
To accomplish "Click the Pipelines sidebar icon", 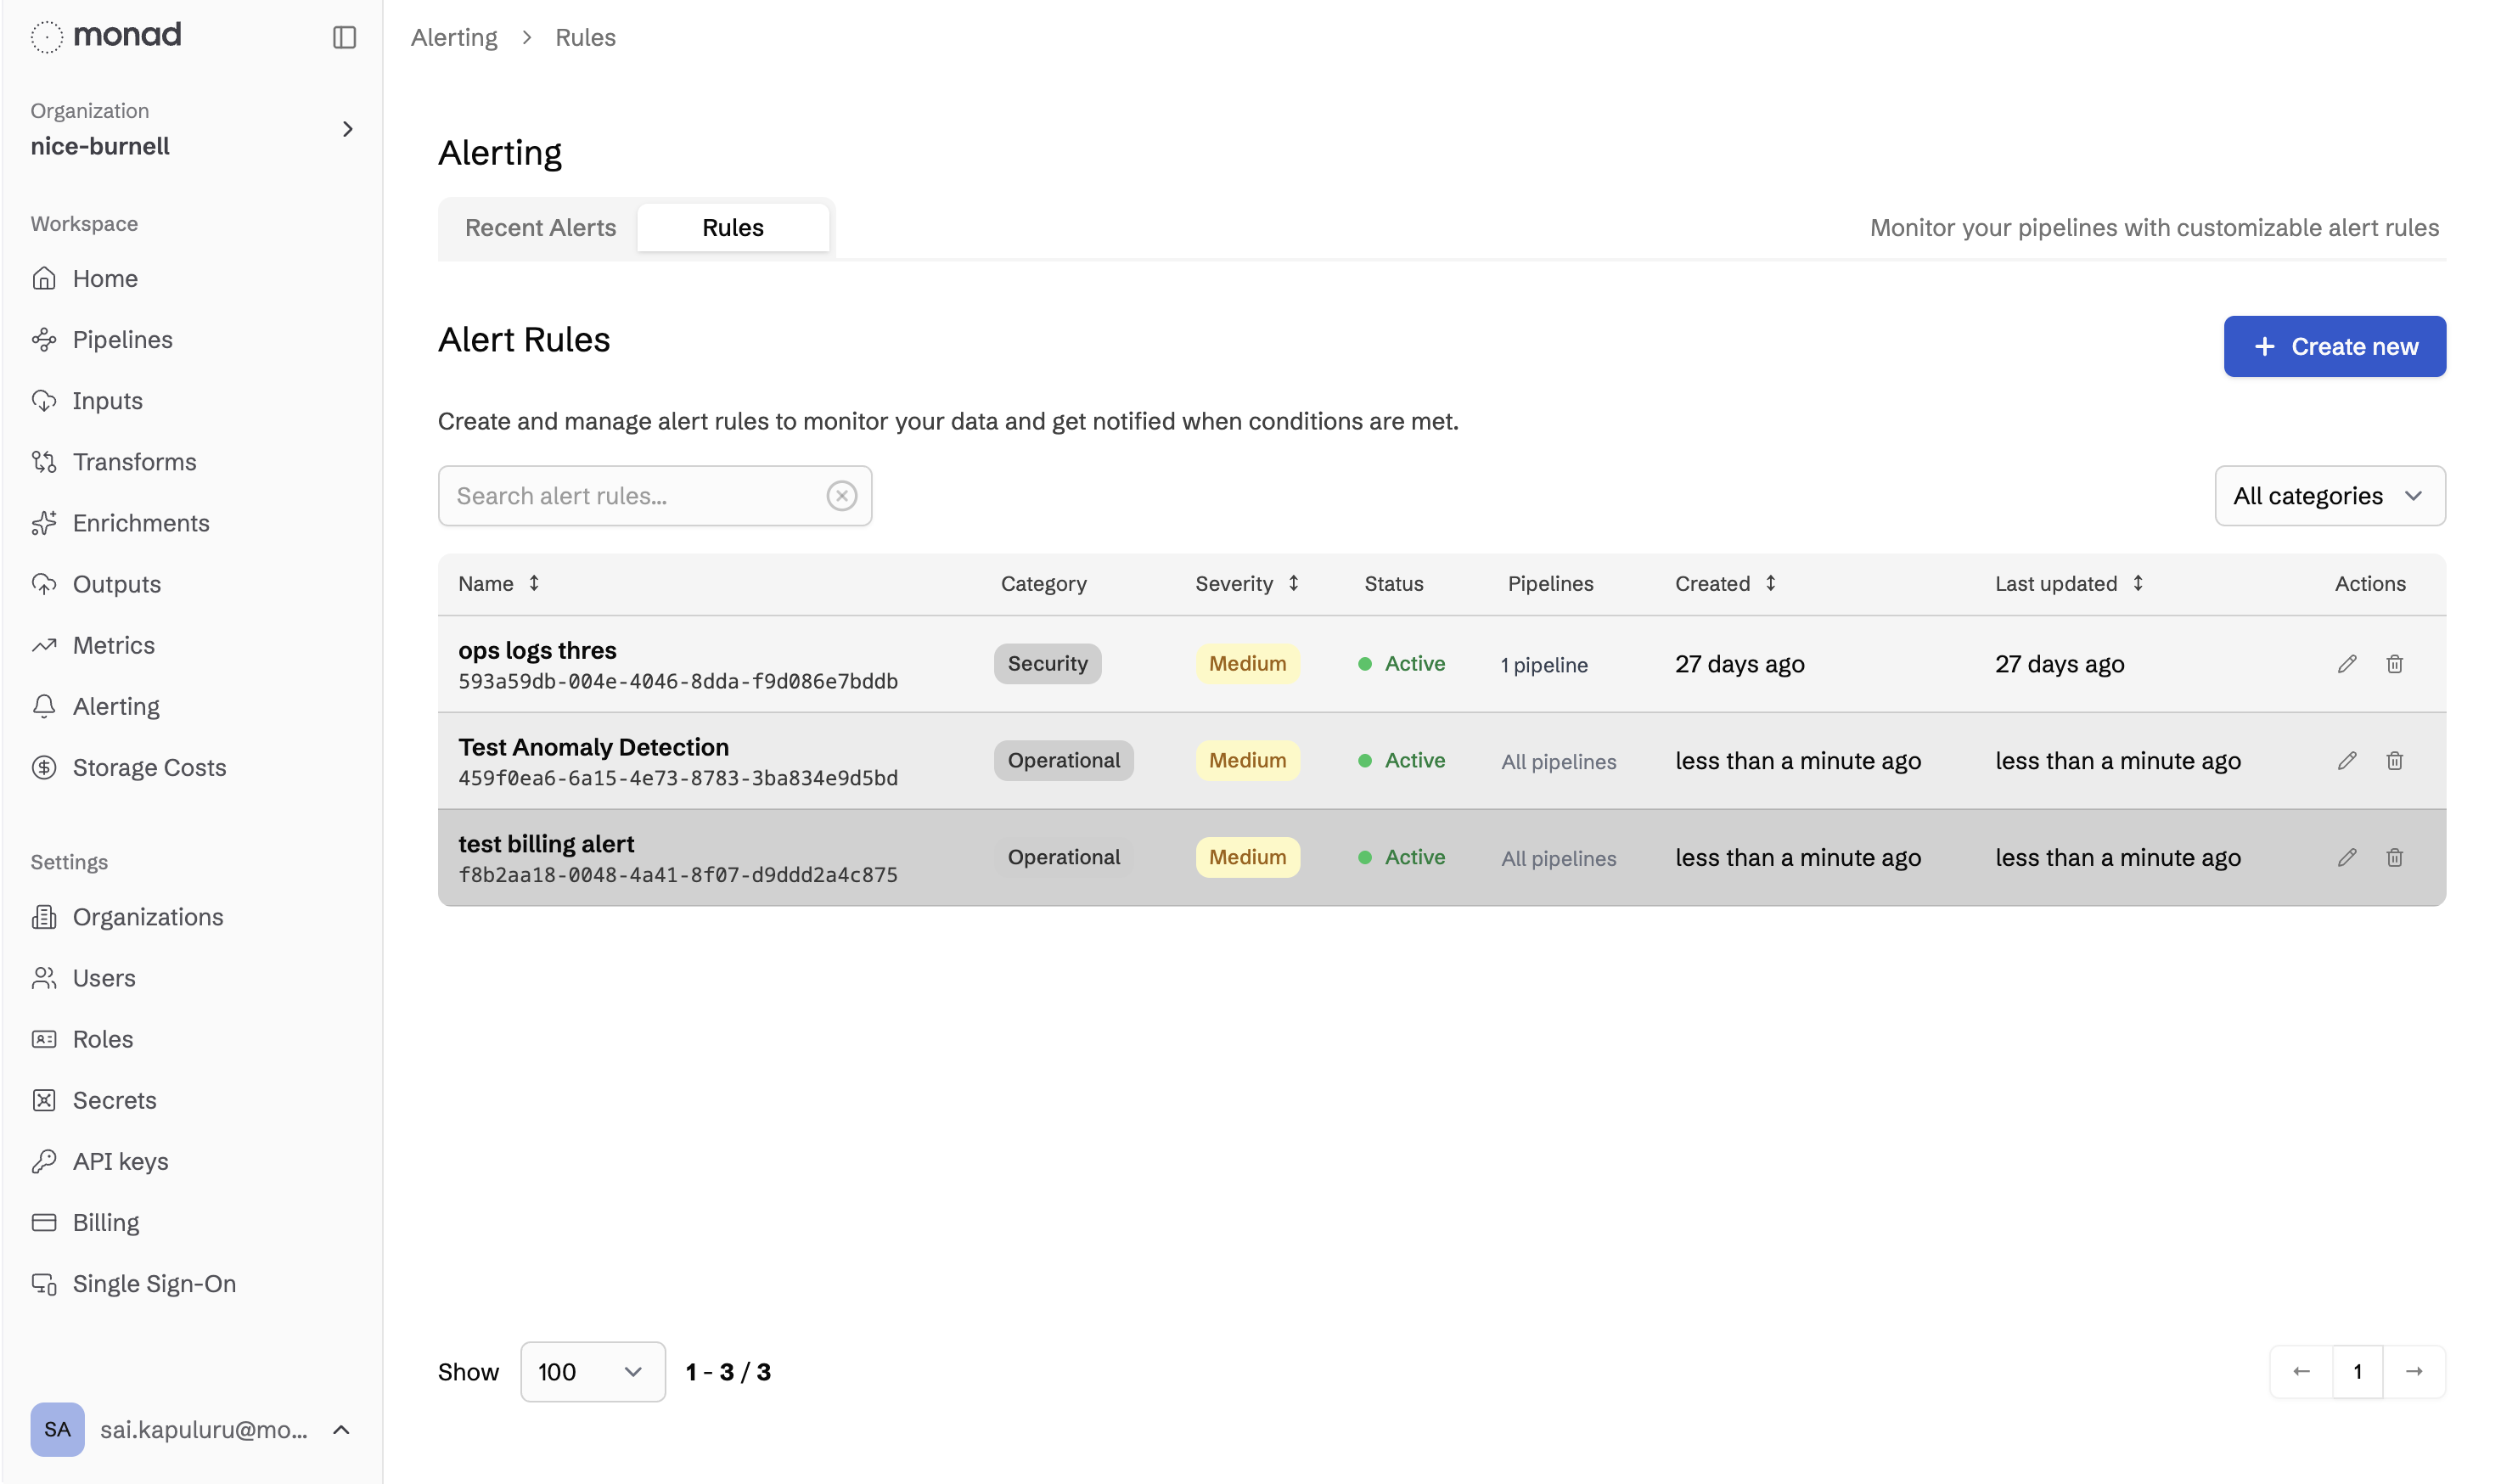I will [44, 339].
